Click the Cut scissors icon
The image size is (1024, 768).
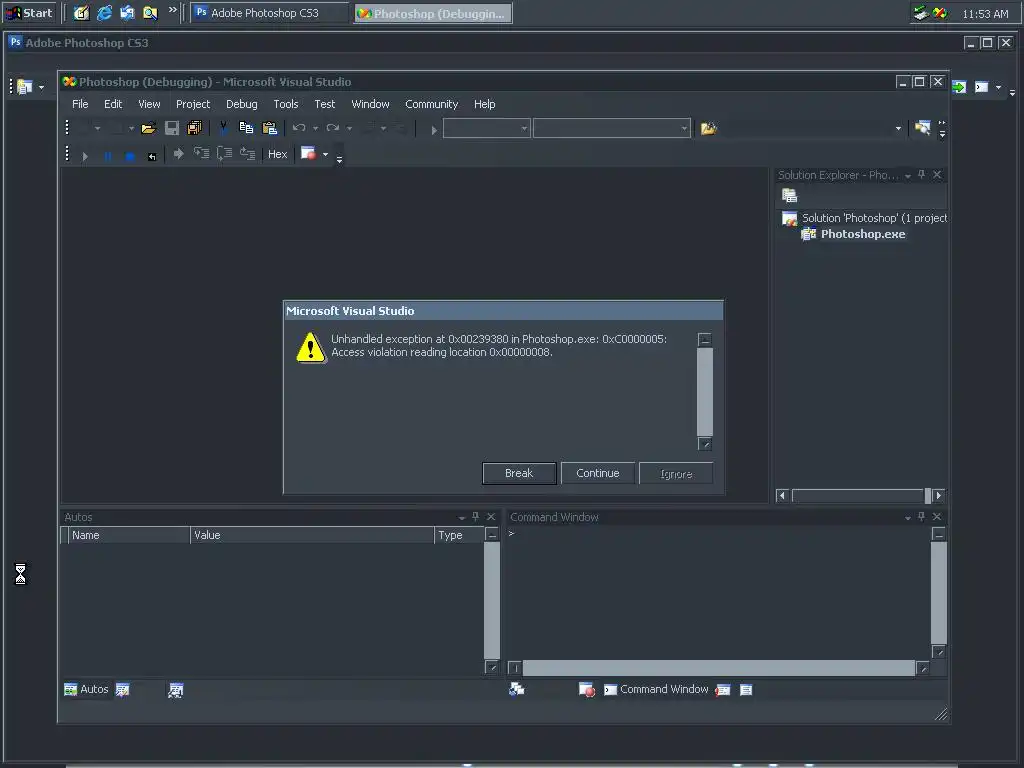click(223, 128)
